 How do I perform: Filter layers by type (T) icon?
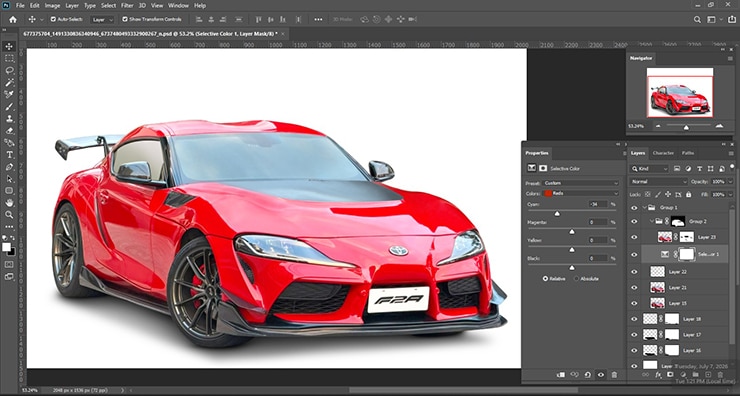pos(699,169)
